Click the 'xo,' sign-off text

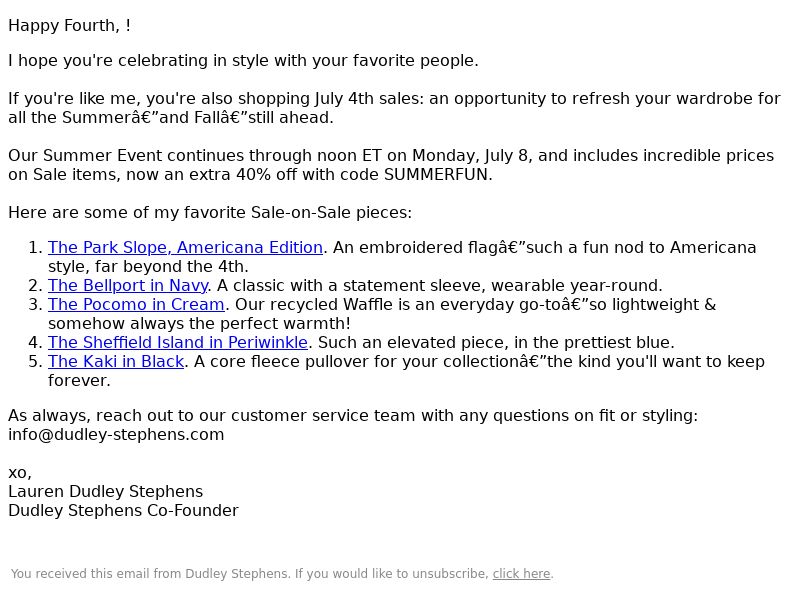(20, 473)
